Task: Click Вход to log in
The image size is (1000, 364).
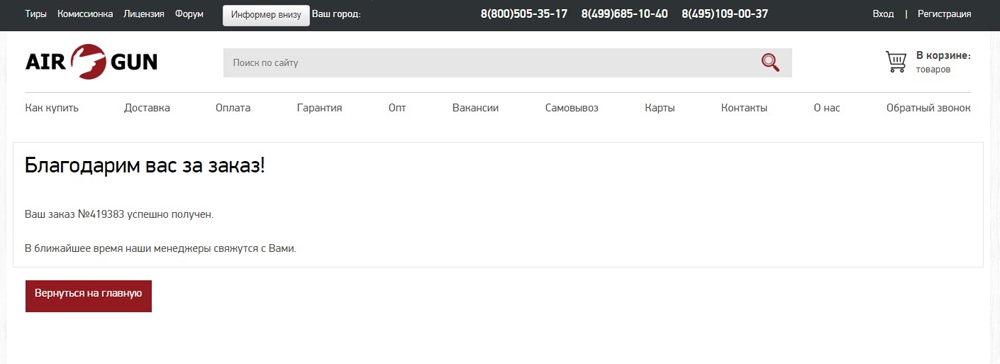Action: pos(883,14)
